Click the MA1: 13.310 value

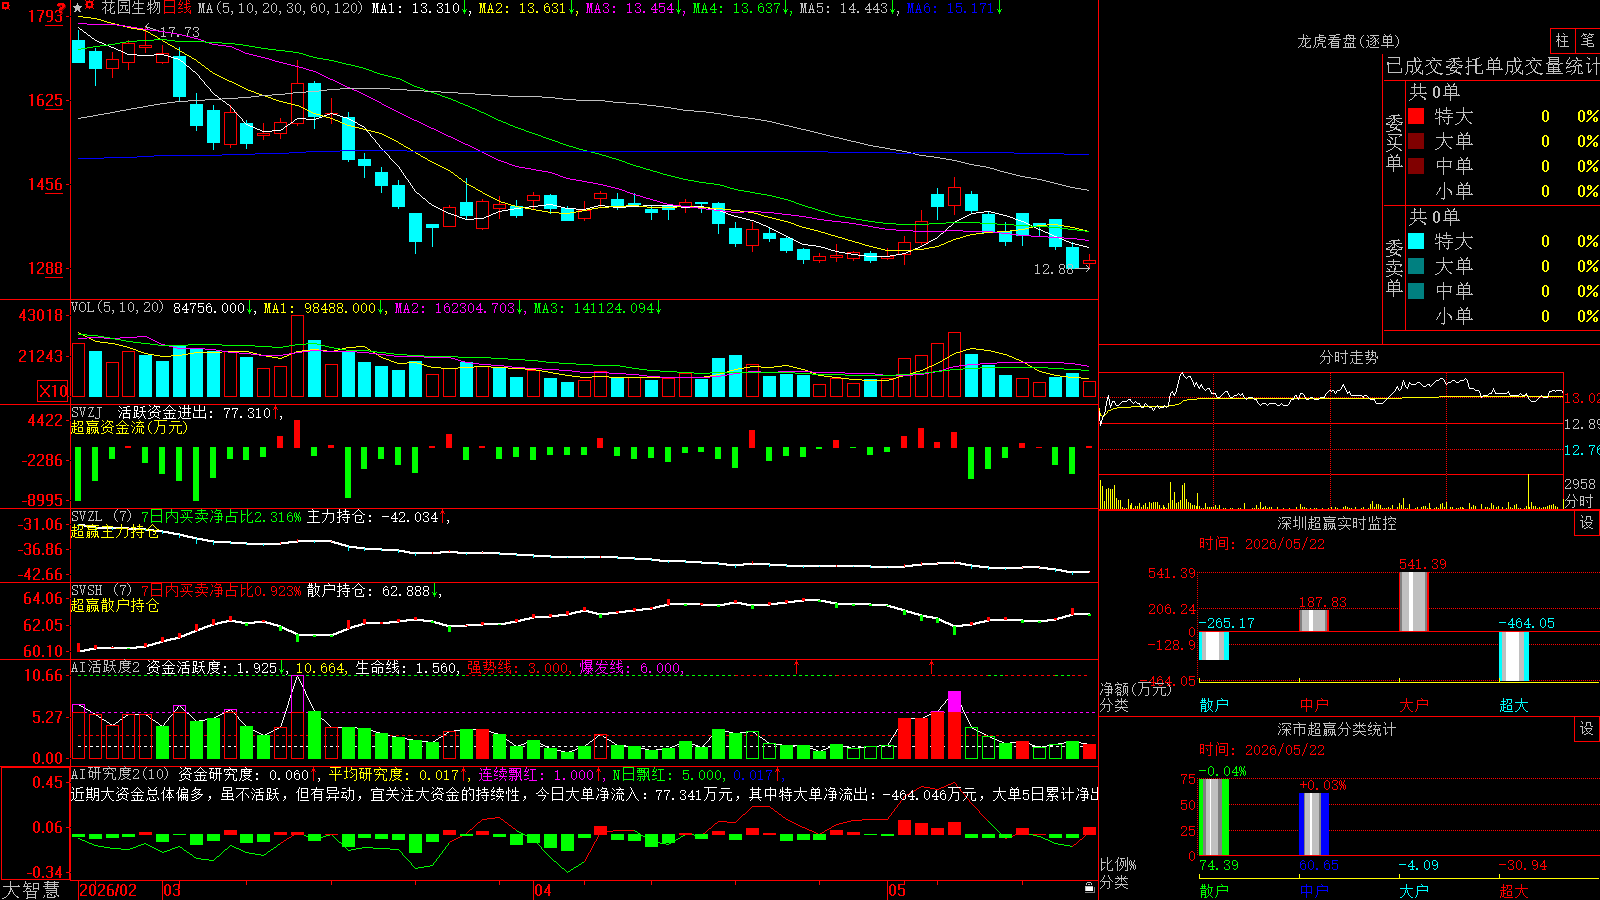point(420,8)
